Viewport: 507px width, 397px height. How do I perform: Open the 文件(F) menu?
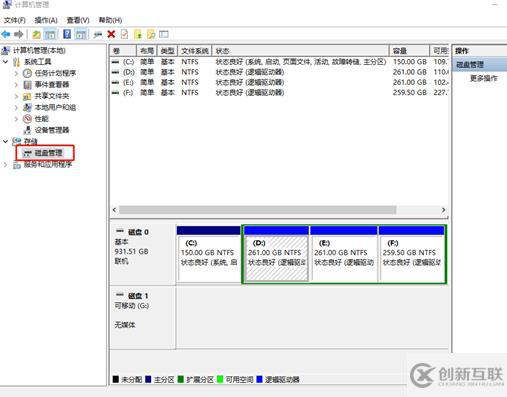pos(15,20)
